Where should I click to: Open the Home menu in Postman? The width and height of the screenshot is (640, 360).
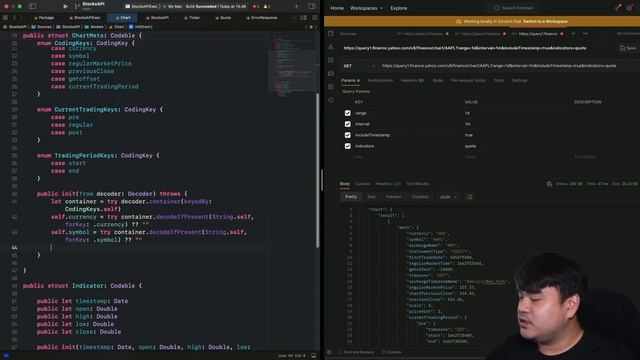pos(337,8)
